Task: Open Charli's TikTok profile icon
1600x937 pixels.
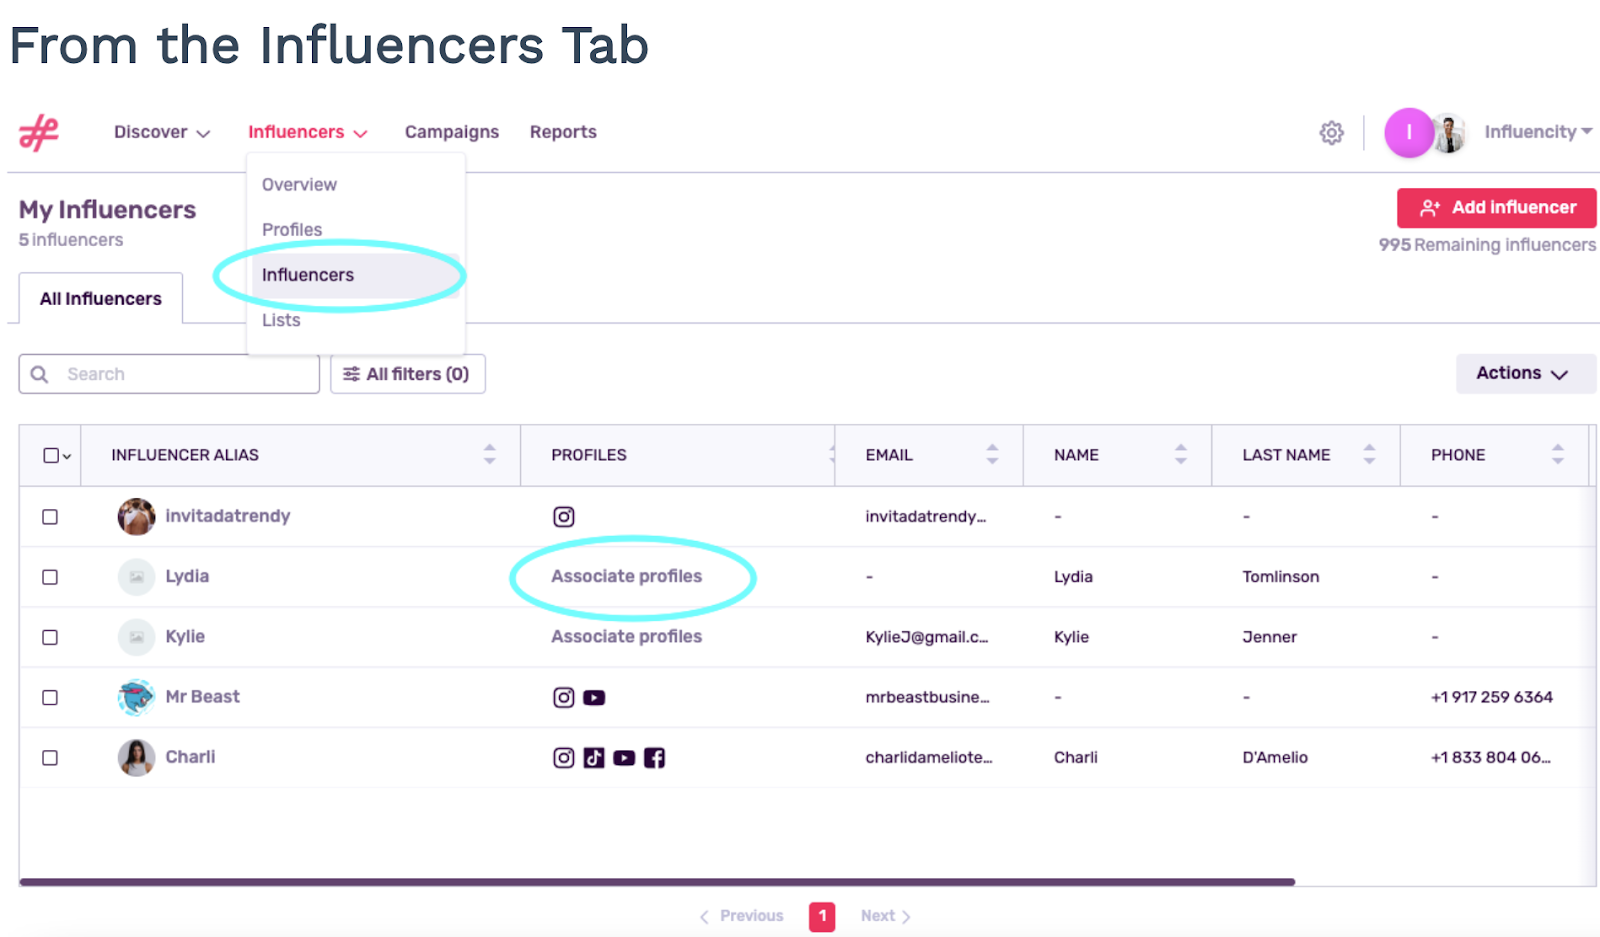Action: pyautogui.click(x=594, y=758)
